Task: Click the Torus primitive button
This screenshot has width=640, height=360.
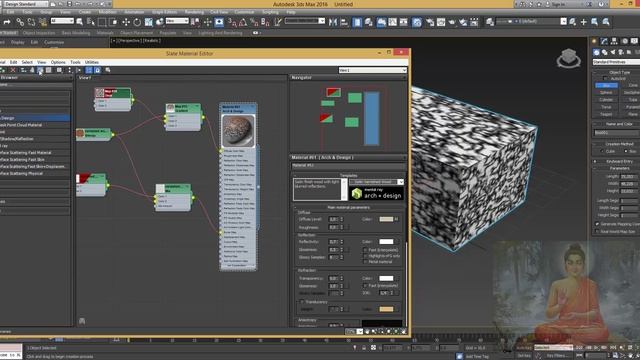Action: pos(606,107)
